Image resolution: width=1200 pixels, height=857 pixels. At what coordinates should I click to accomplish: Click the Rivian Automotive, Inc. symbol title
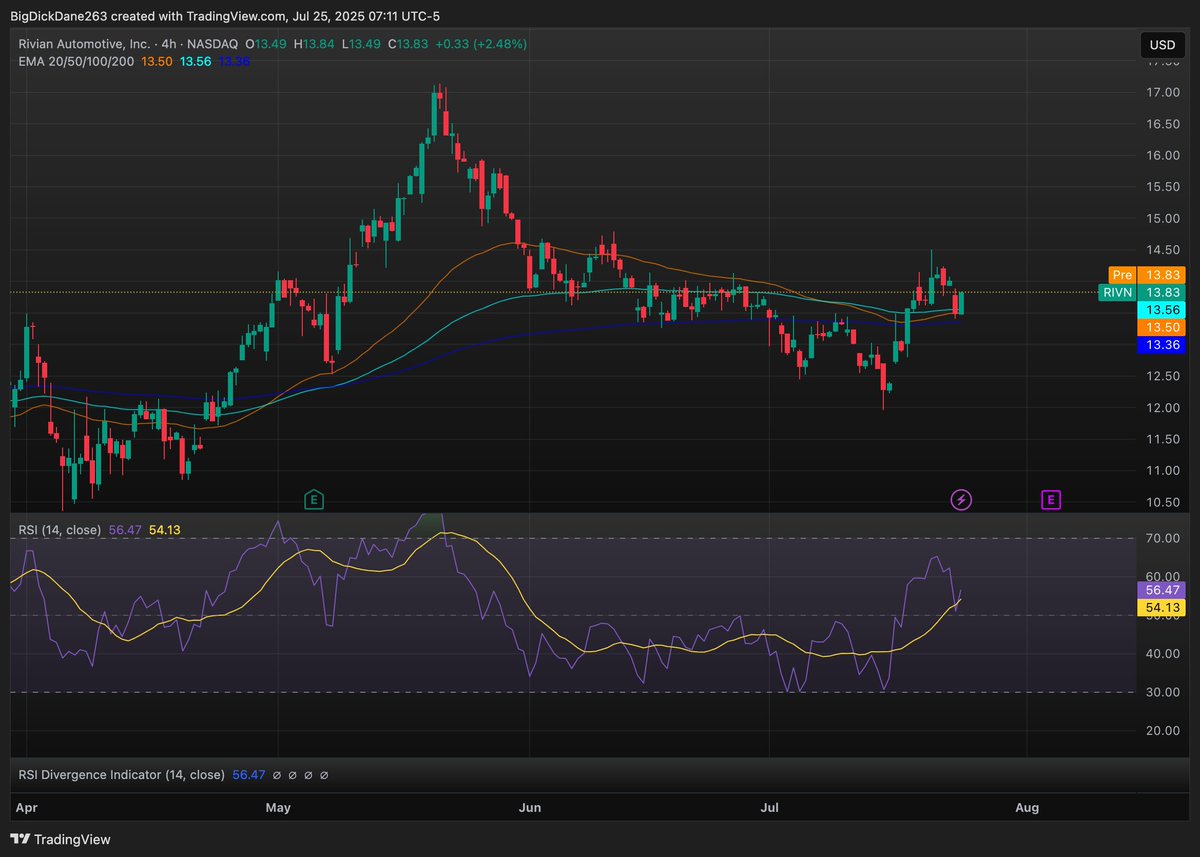click(85, 44)
